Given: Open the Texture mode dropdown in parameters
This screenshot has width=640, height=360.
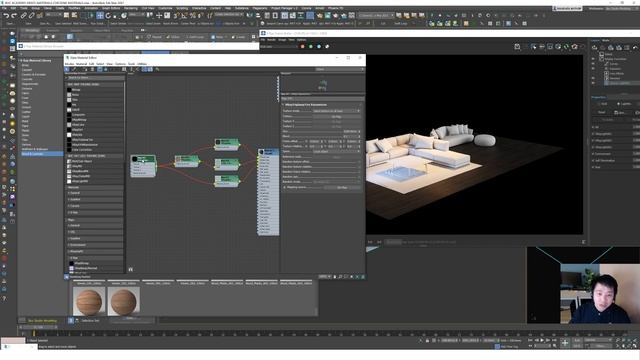Looking at the screenshot, I should [337, 111].
